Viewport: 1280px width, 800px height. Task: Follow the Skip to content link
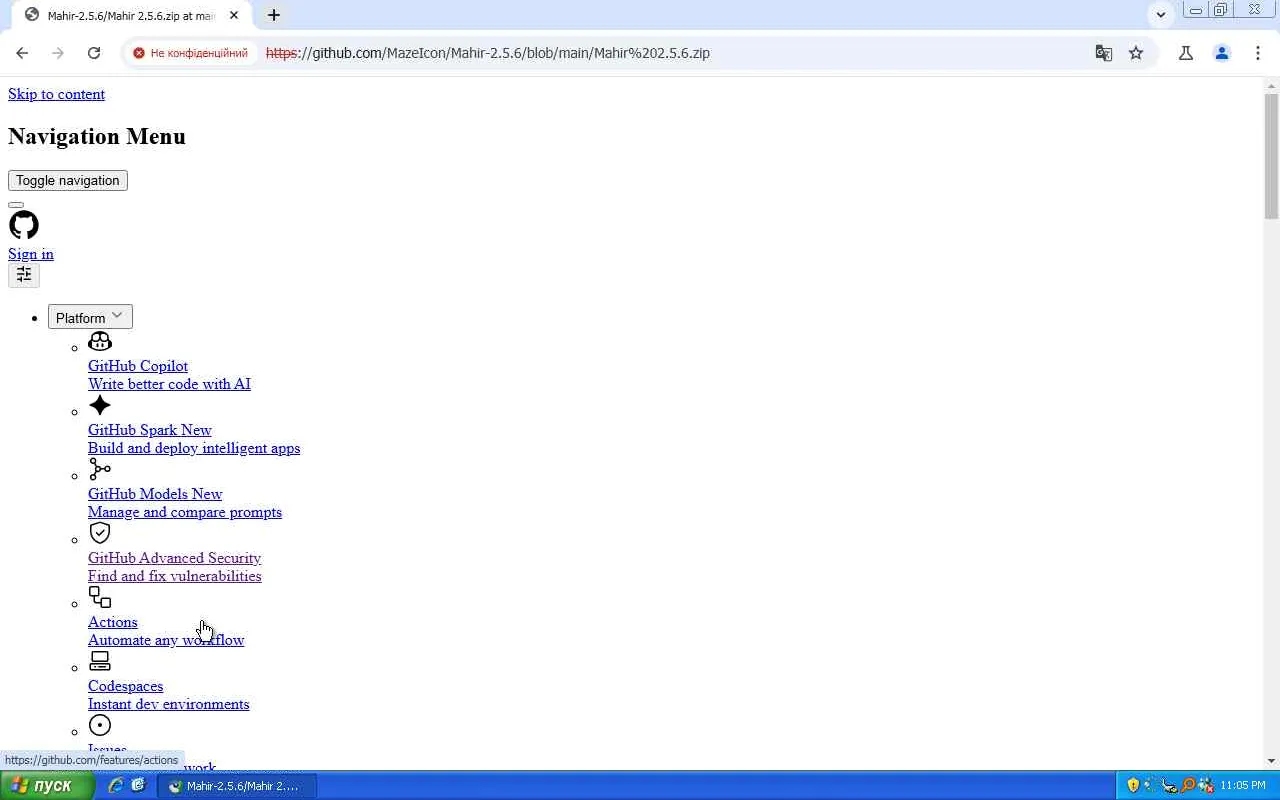(x=56, y=94)
